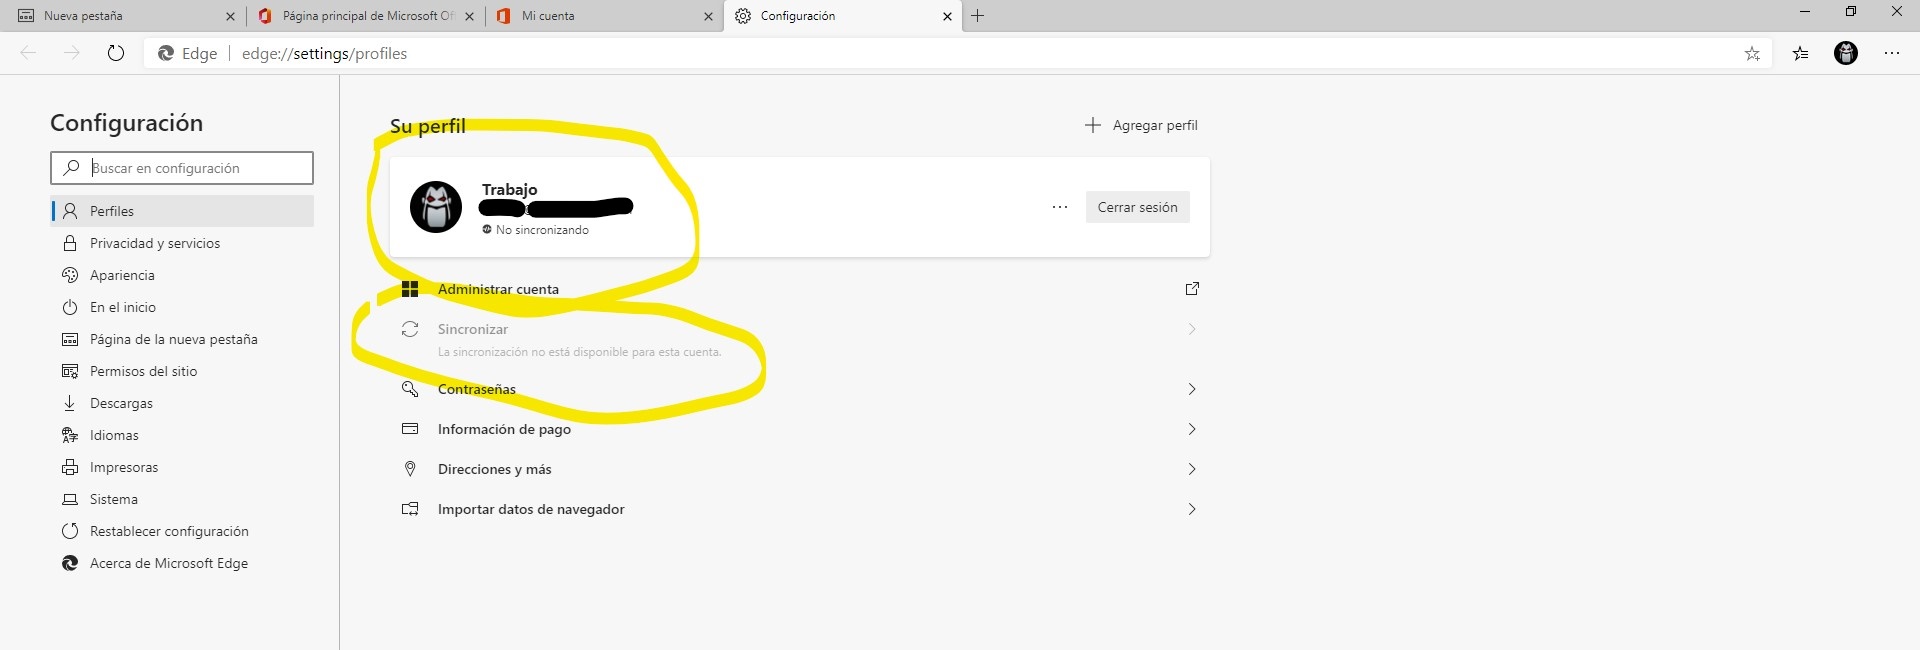1920x650 pixels.
Task: Click Agregar perfil
Action: point(1142,125)
